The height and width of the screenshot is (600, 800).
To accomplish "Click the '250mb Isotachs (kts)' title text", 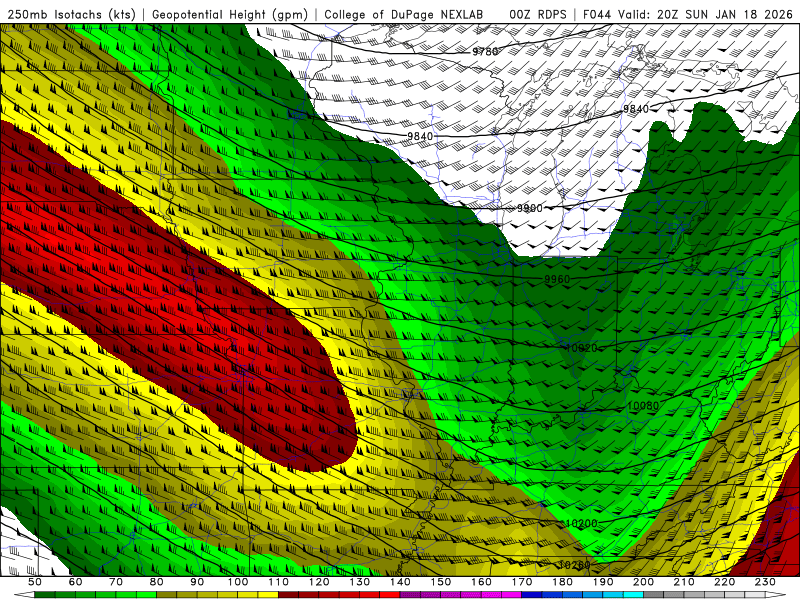I will point(71,14).
